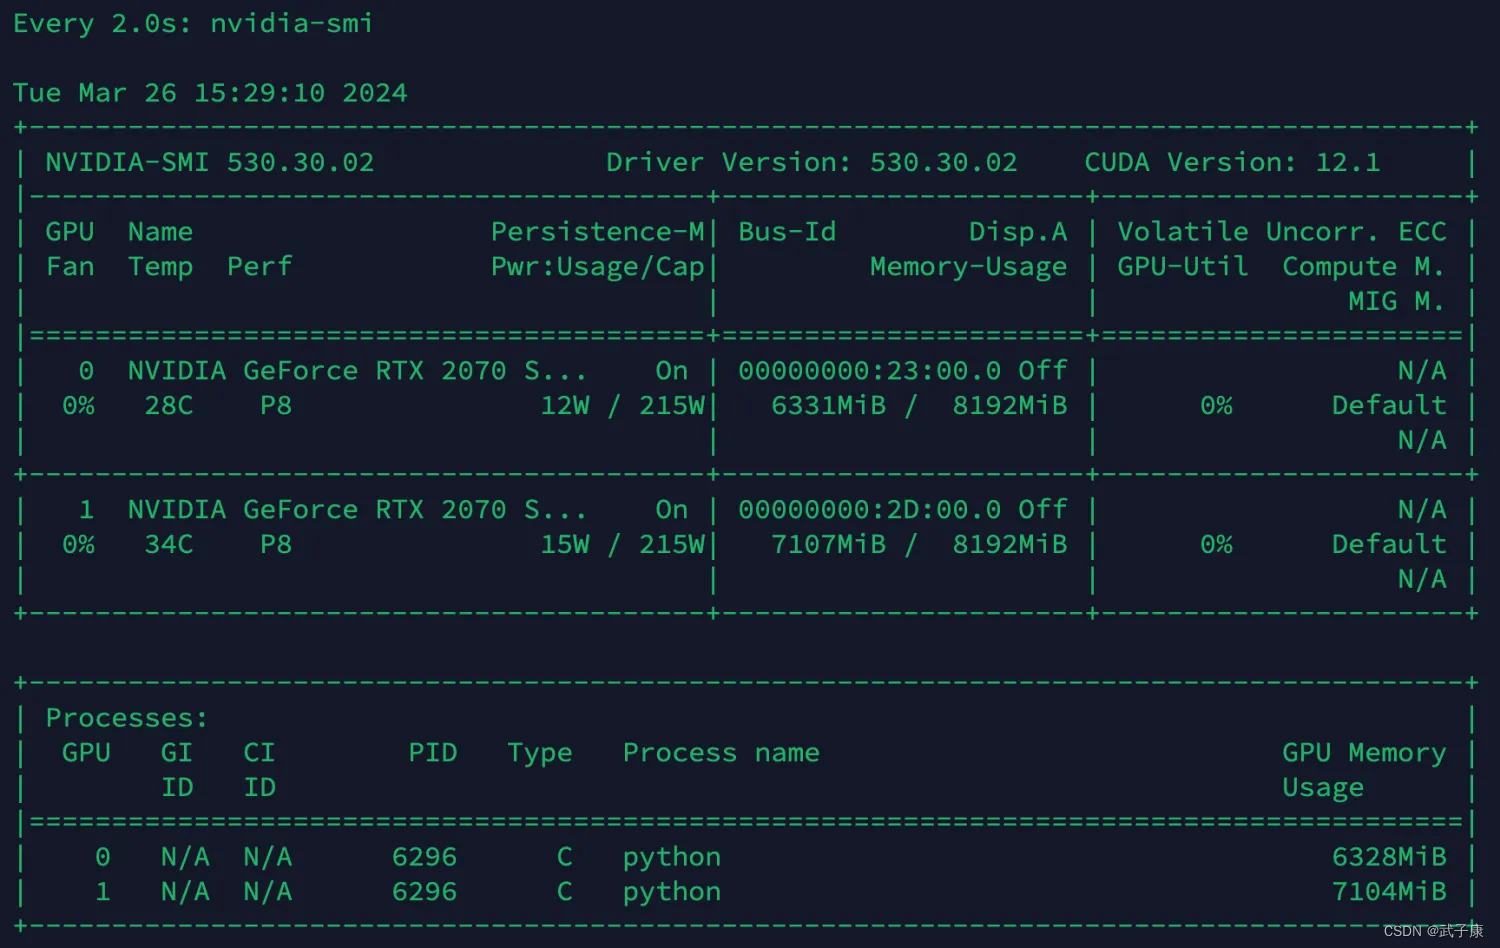Screen dimensions: 1500x948
Task: Click the 'Process name' column header
Action: click(x=721, y=753)
